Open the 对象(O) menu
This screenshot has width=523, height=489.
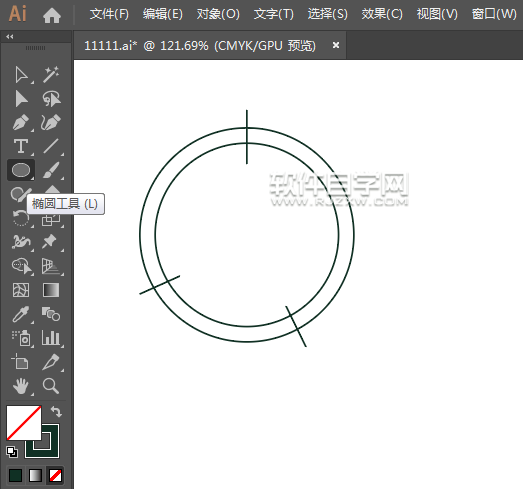tap(218, 14)
